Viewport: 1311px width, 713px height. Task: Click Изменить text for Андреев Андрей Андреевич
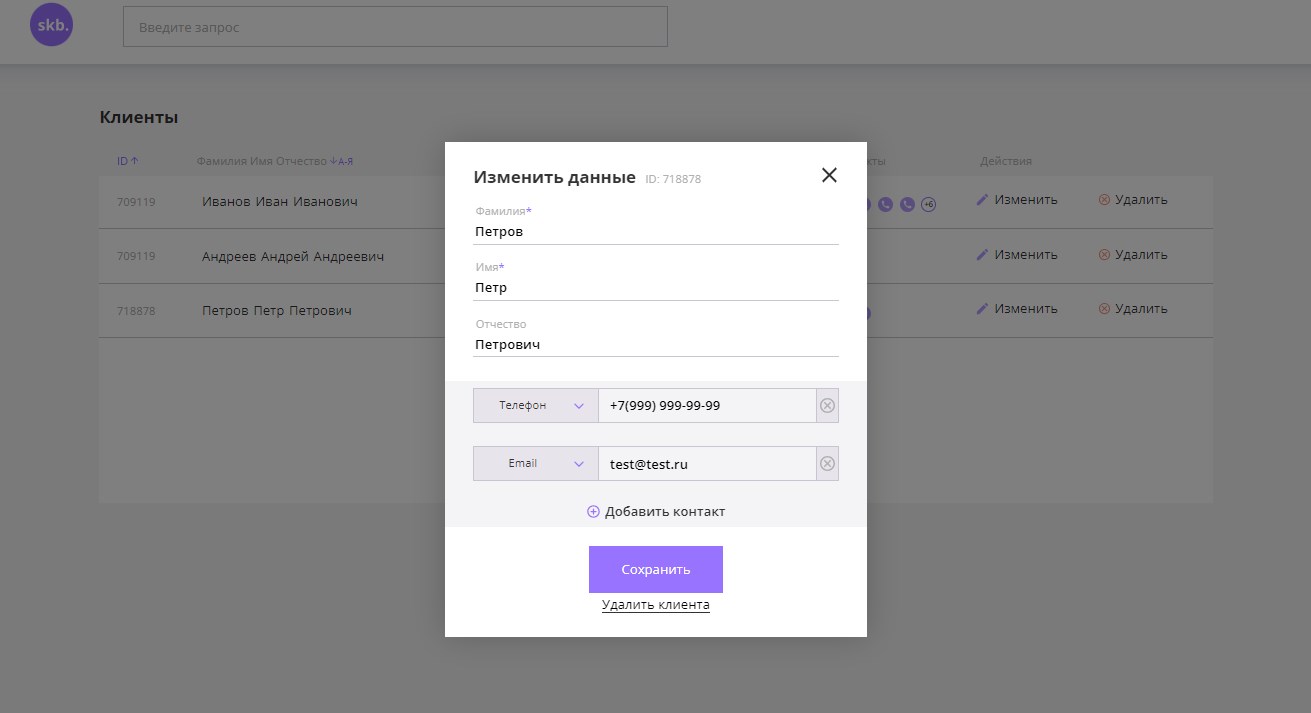point(1026,254)
